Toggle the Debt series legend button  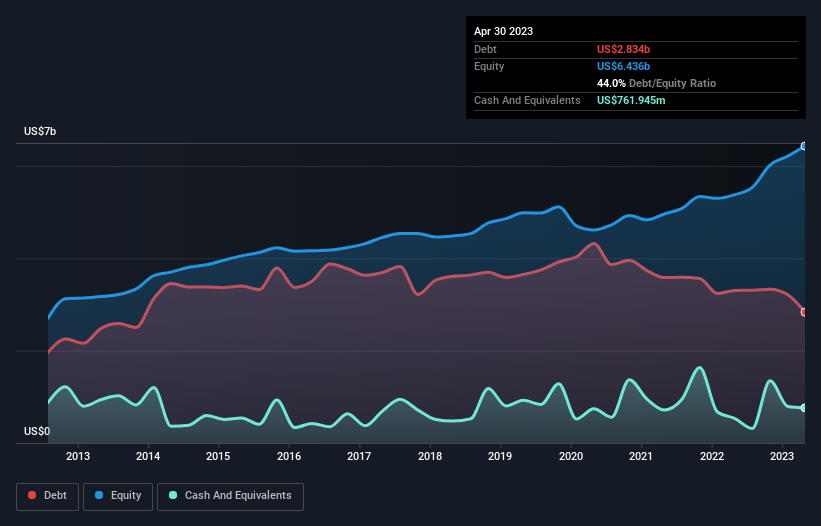point(48,496)
